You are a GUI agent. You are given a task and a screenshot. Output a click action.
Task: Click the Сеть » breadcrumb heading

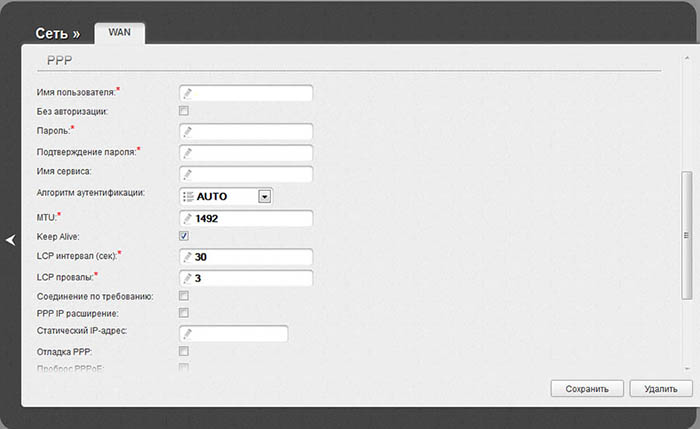click(x=58, y=33)
